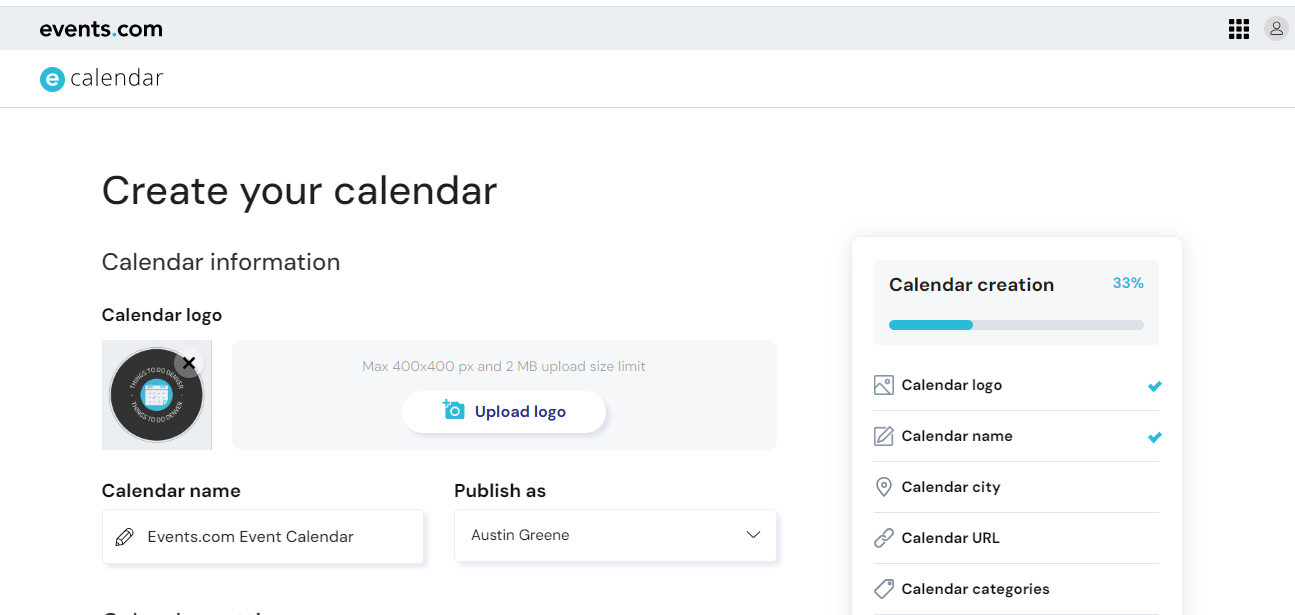The image size is (1295, 615).
Task: Go to Calendar URL checklist step
Action: point(1016,538)
